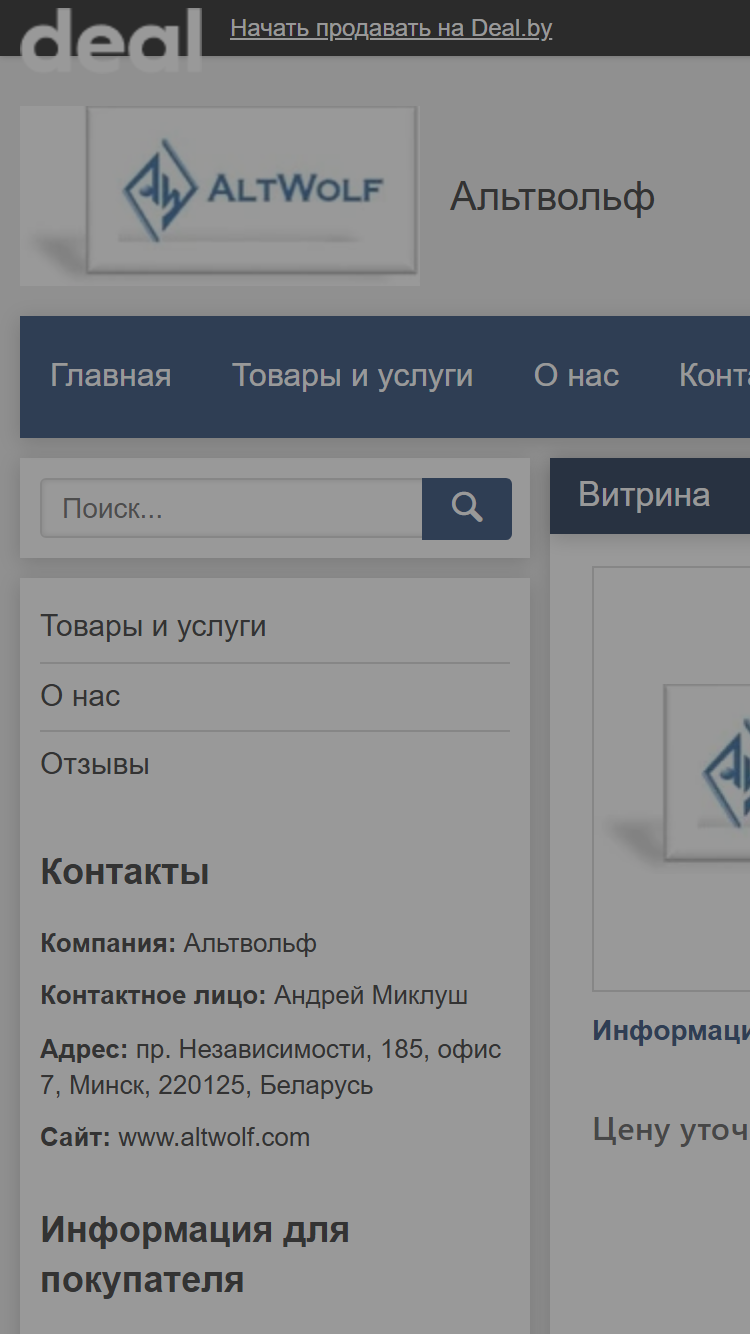Click the AltWolf company logo banner
The height and width of the screenshot is (1334, 750).
219,195
